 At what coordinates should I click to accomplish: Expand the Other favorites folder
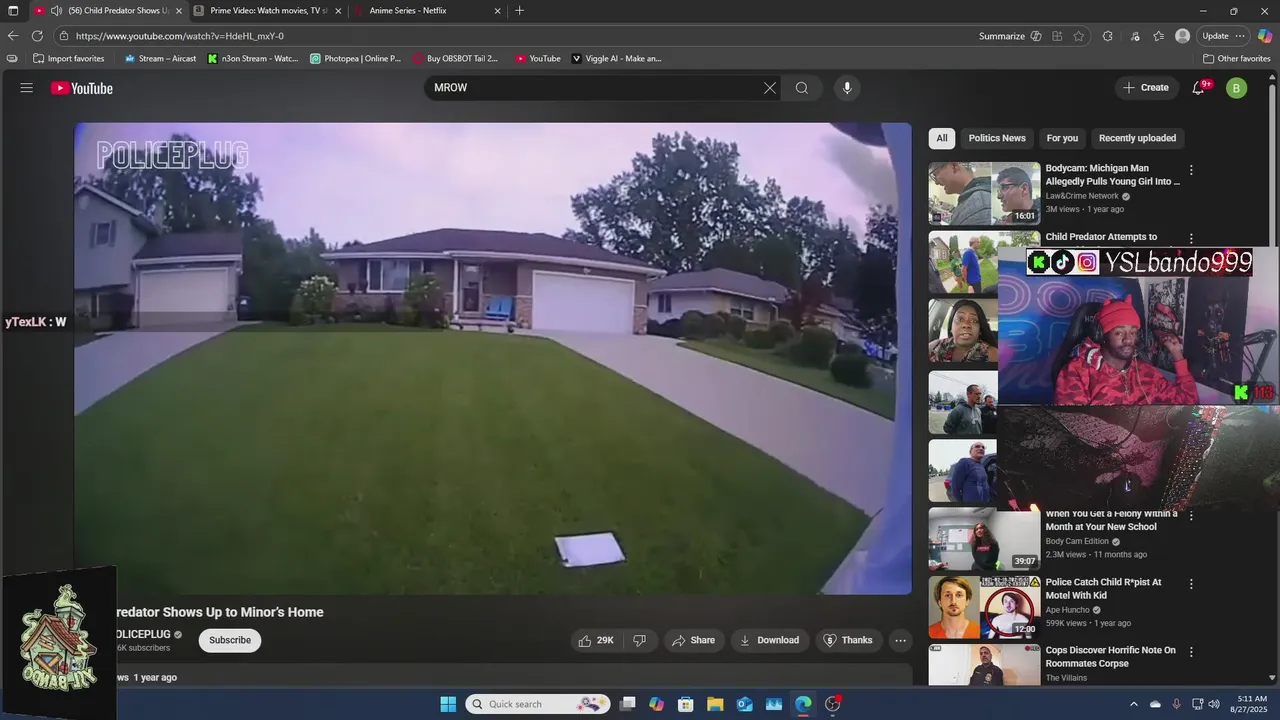click(1237, 58)
